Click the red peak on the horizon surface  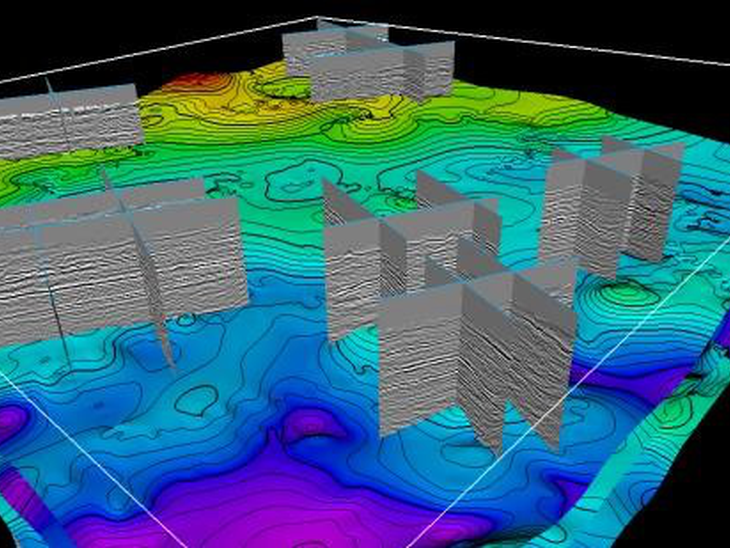coord(198,82)
